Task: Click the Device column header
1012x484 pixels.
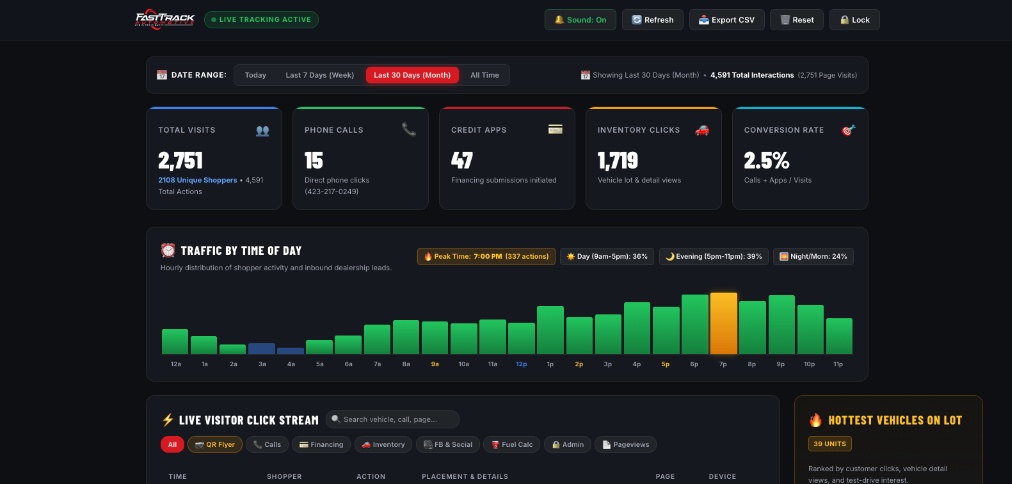Action: tap(722, 477)
